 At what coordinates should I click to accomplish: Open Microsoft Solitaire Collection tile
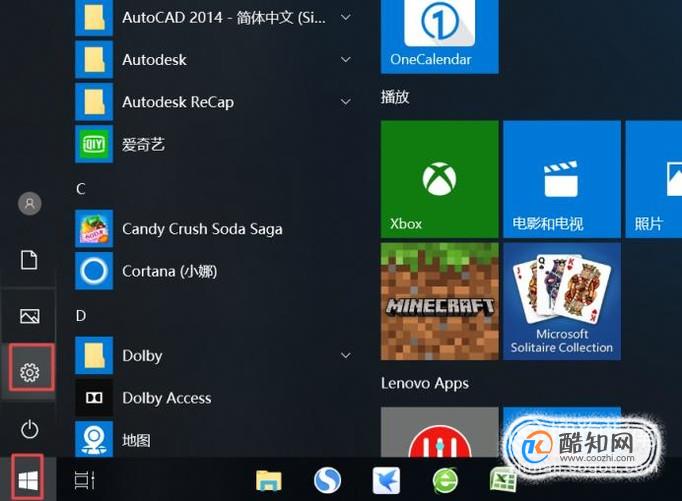point(562,301)
